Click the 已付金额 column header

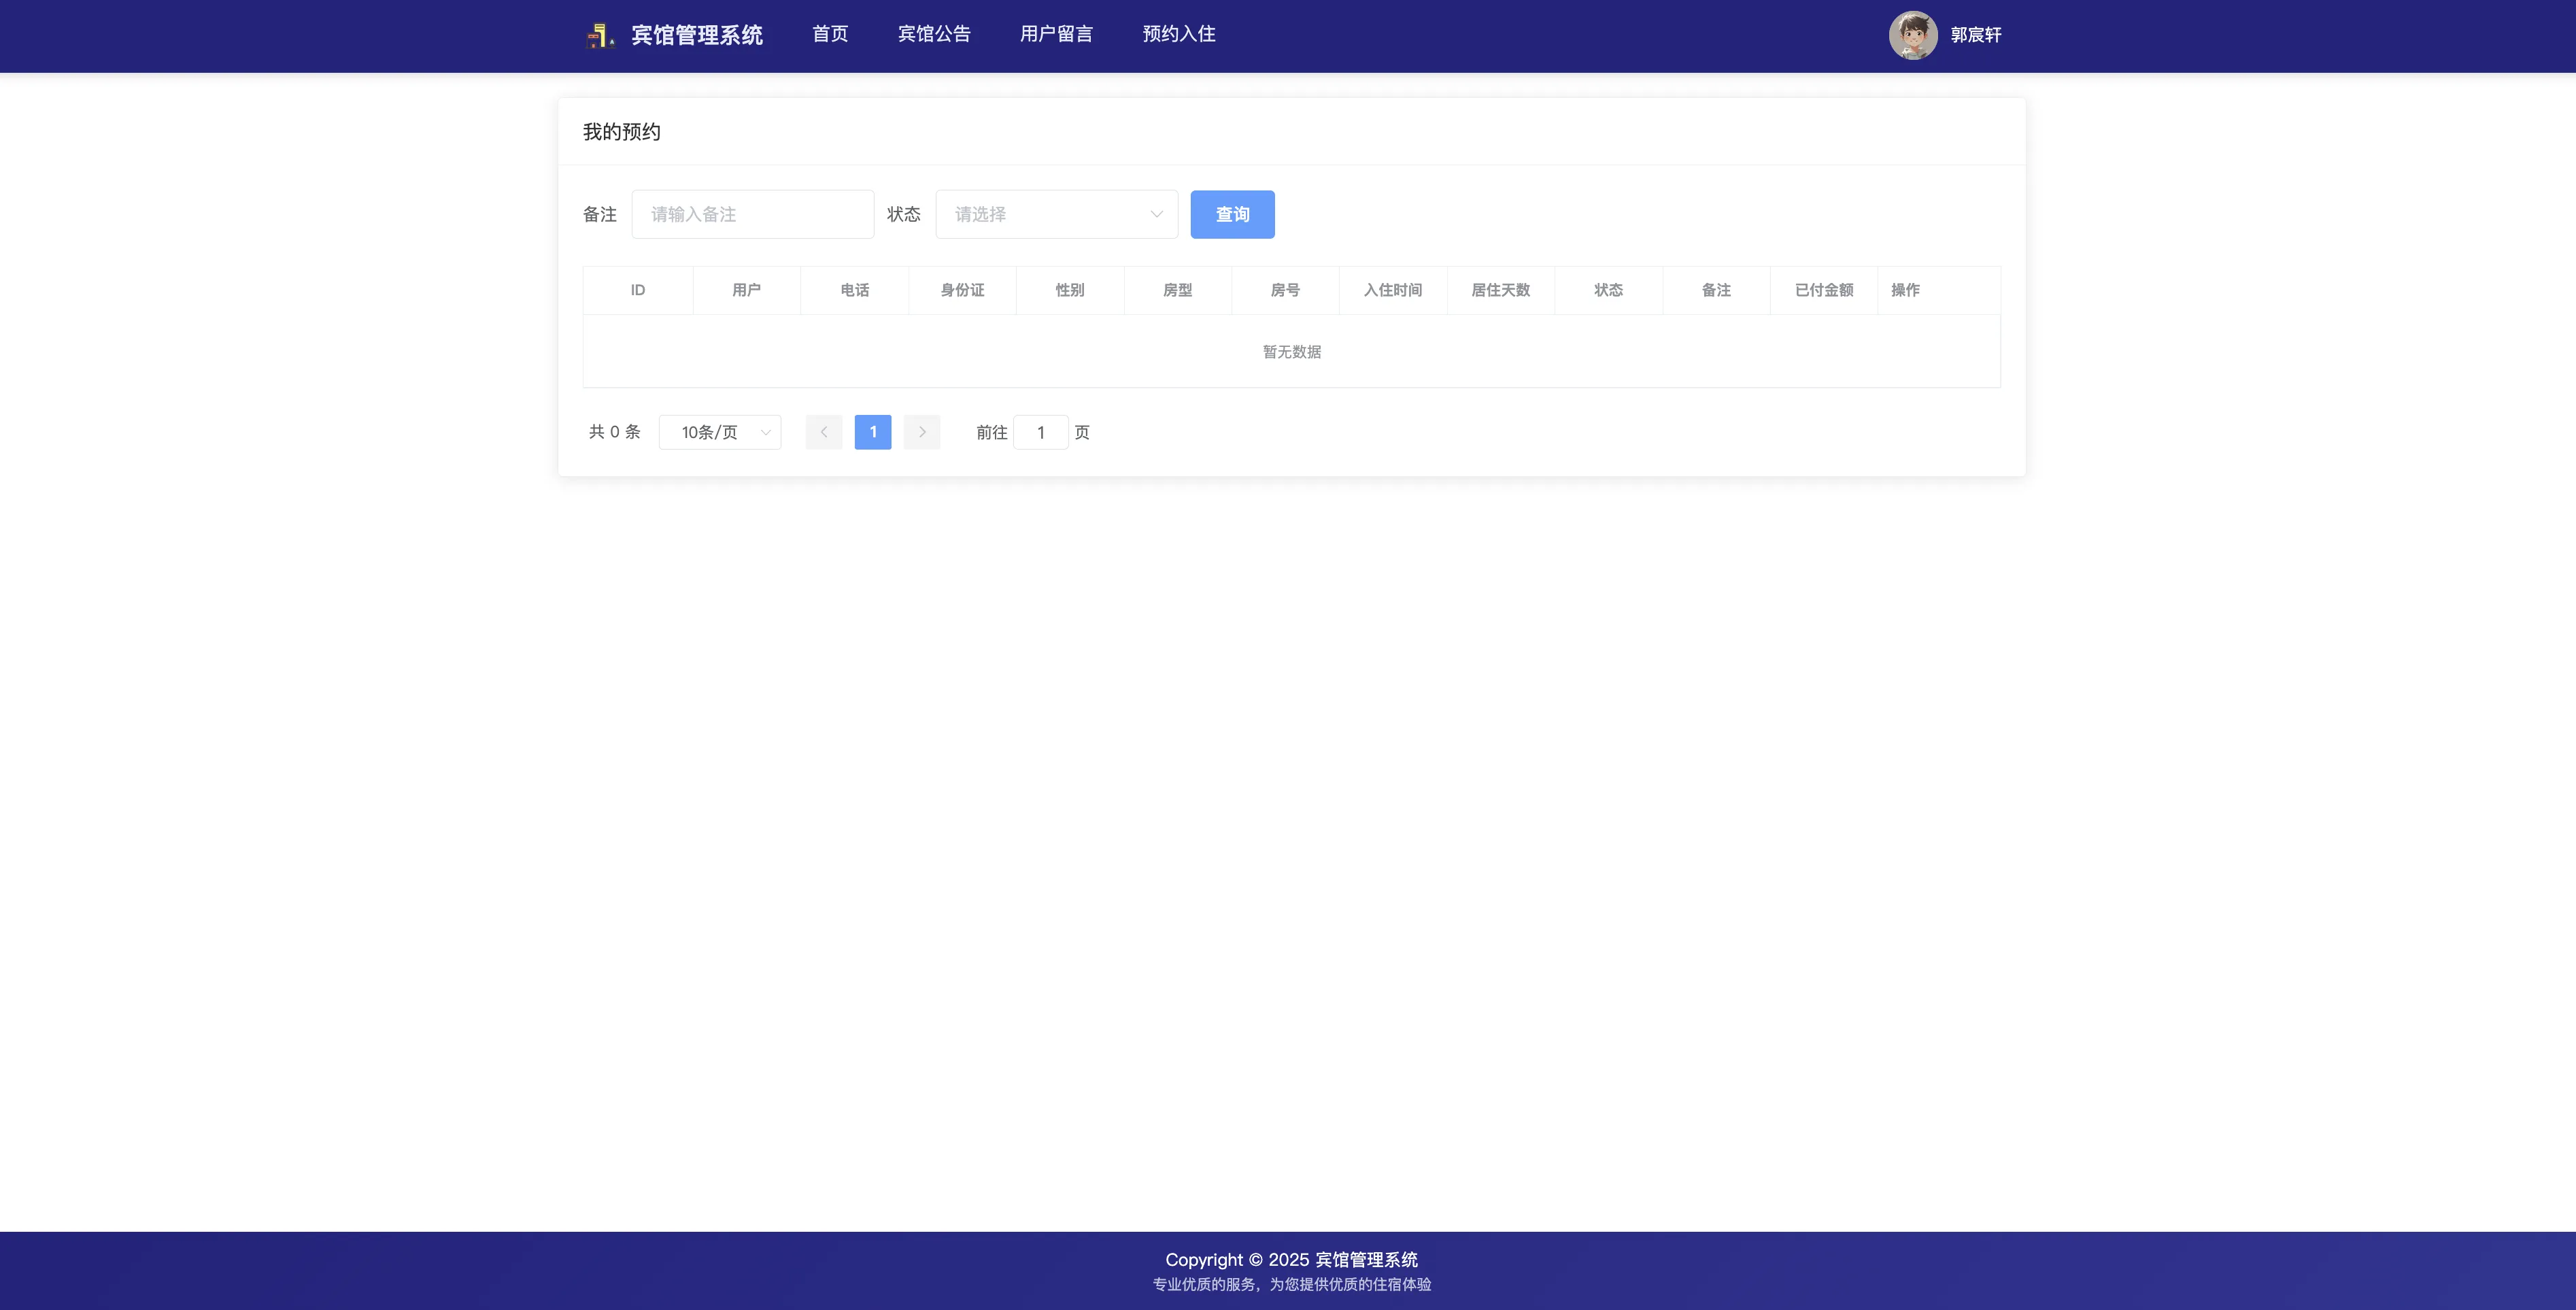[1823, 290]
